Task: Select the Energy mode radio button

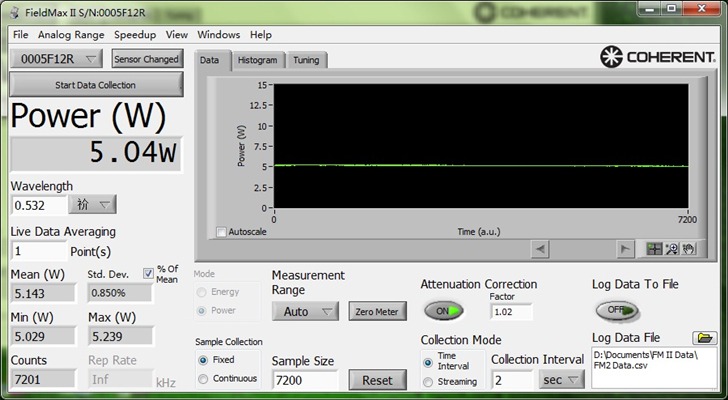Action: coord(202,292)
